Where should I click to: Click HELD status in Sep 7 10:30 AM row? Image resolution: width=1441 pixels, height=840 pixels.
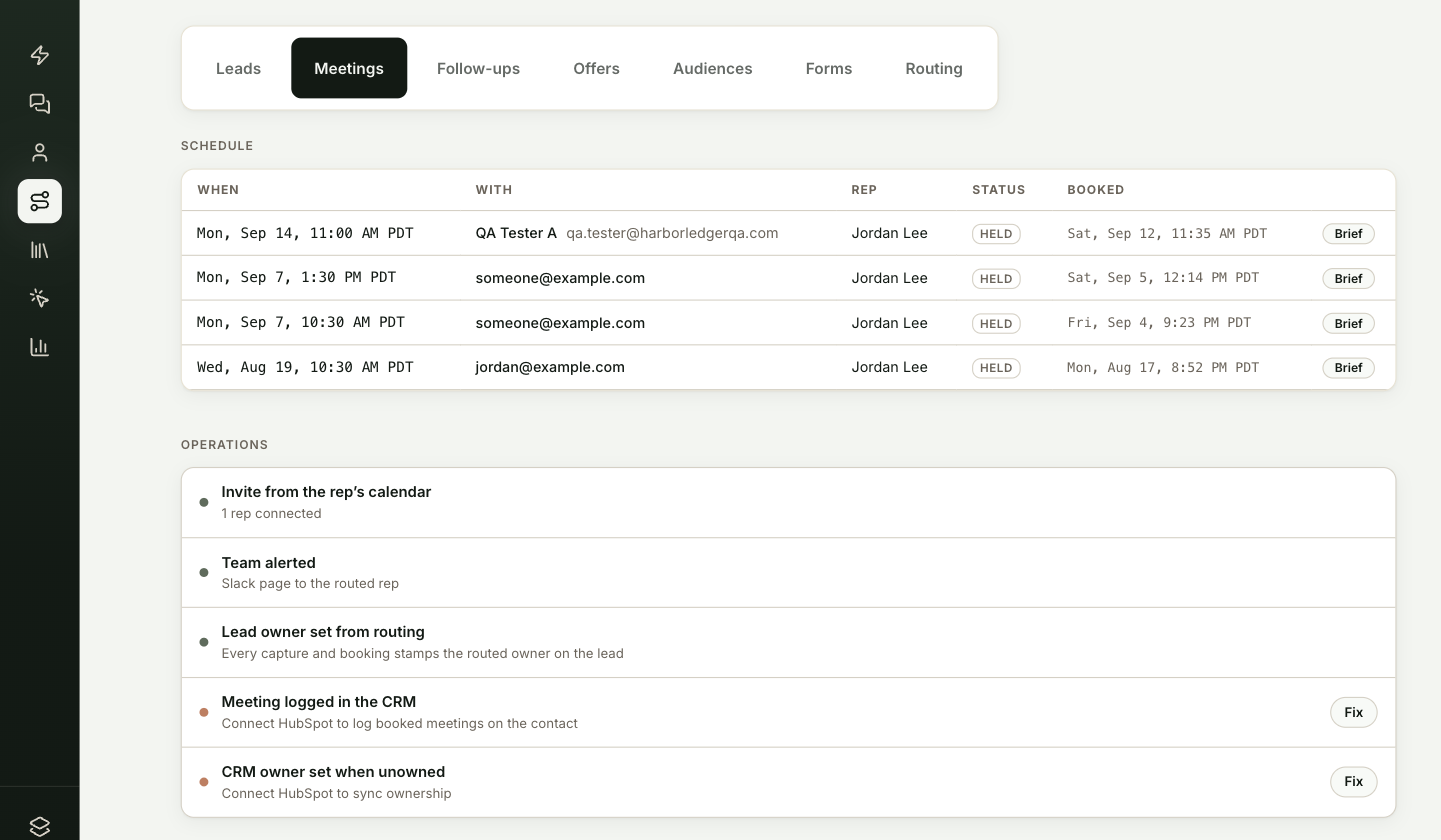click(x=996, y=323)
